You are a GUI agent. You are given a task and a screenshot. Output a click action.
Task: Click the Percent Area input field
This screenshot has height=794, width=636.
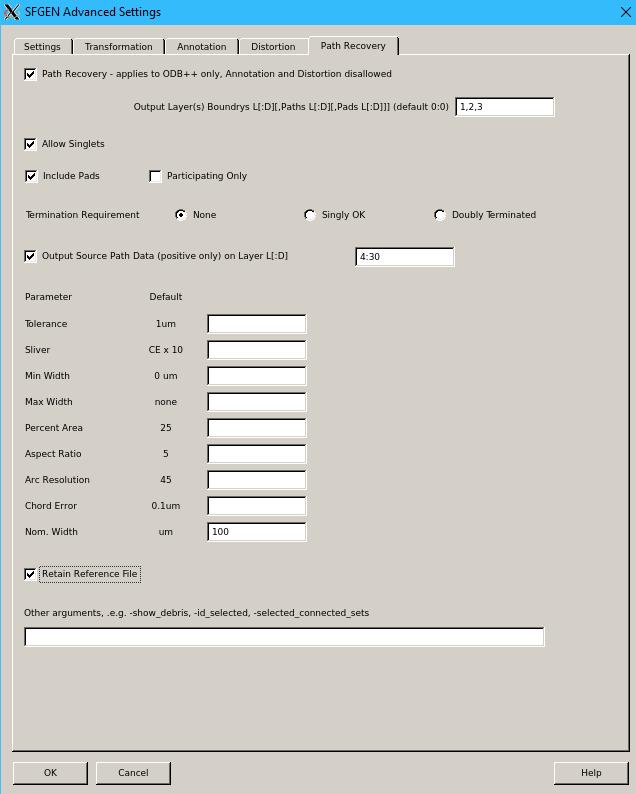[x=257, y=428]
